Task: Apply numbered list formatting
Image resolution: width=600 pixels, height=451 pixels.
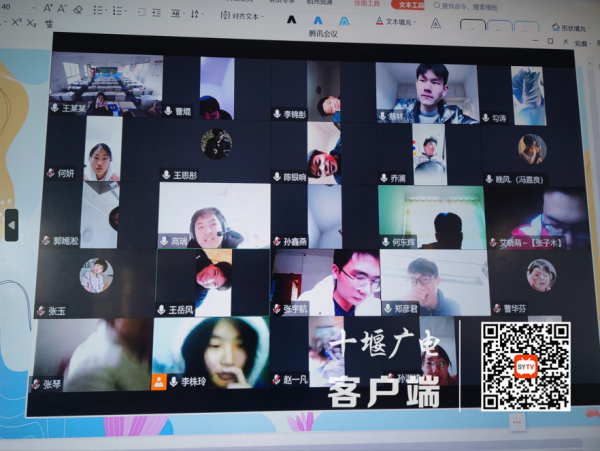Action: pyautogui.click(x=117, y=11)
